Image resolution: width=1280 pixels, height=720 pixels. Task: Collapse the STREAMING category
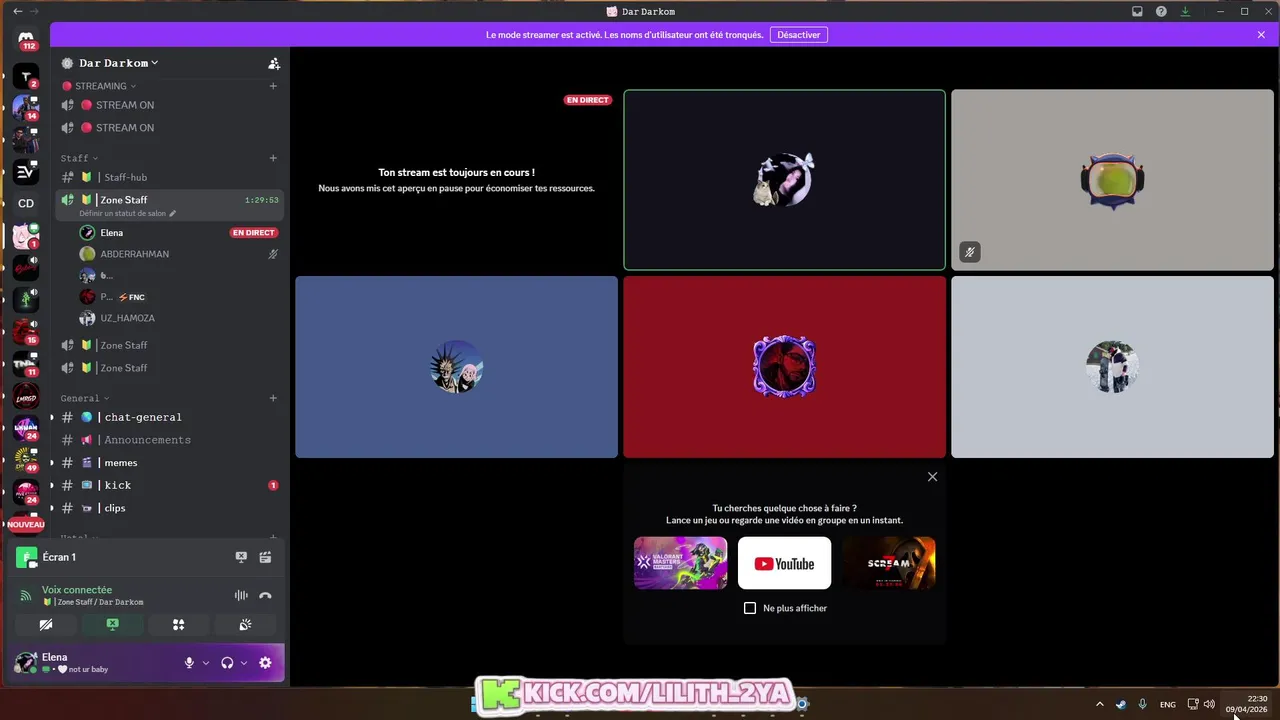click(101, 86)
